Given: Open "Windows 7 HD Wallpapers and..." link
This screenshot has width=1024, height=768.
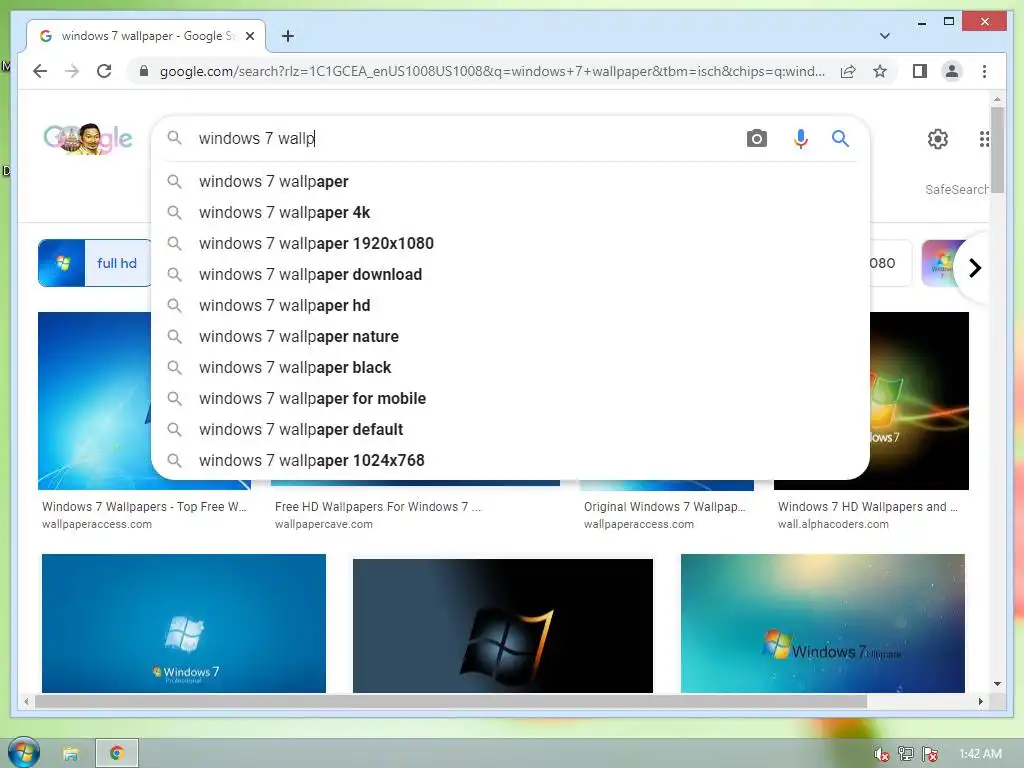Looking at the screenshot, I should pyautogui.click(x=867, y=507).
